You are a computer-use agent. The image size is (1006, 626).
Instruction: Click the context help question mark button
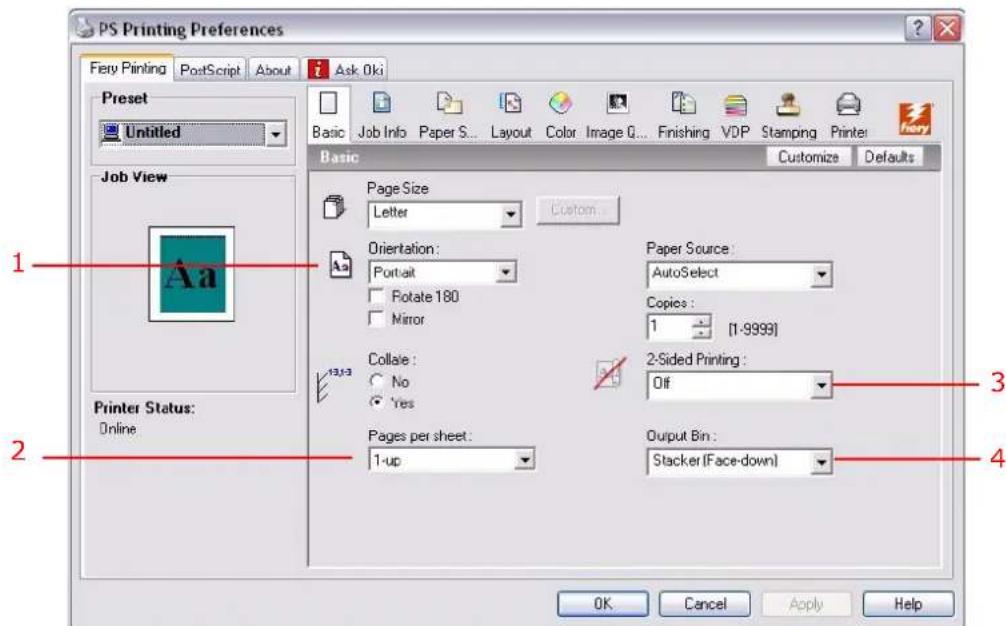917,28
